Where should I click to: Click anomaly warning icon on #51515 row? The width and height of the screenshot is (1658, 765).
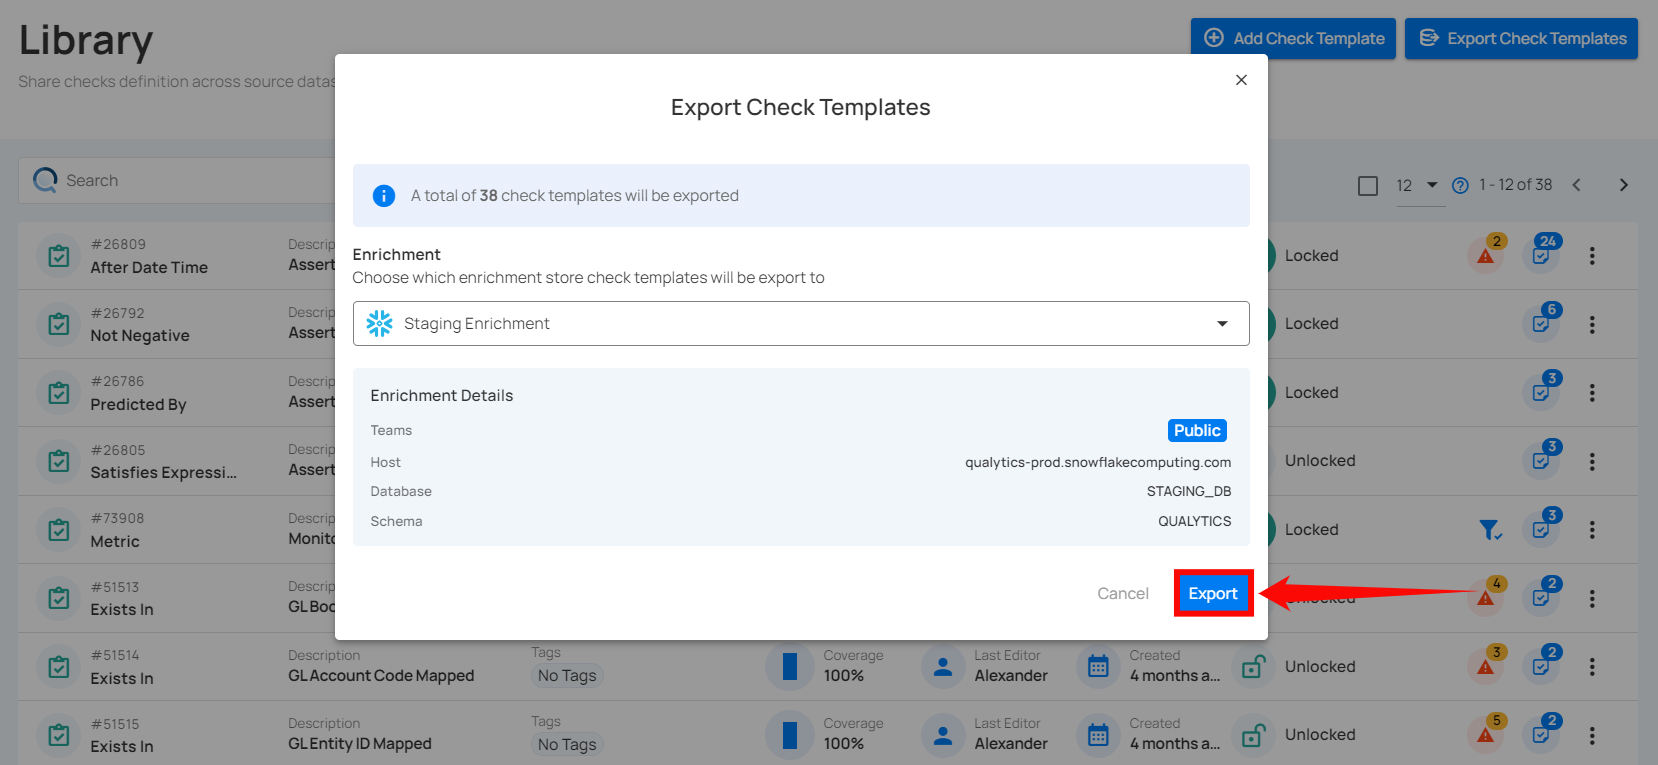(x=1486, y=734)
